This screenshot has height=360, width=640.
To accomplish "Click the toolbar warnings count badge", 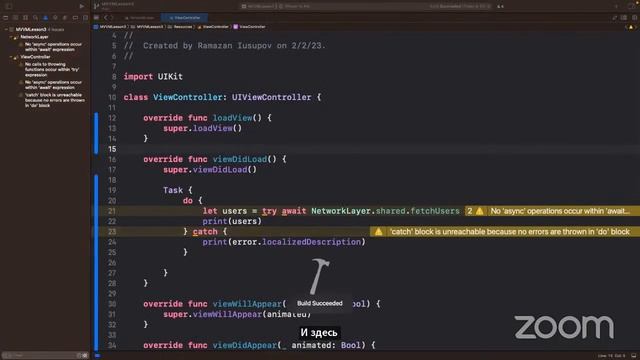I will [x=500, y=6].
